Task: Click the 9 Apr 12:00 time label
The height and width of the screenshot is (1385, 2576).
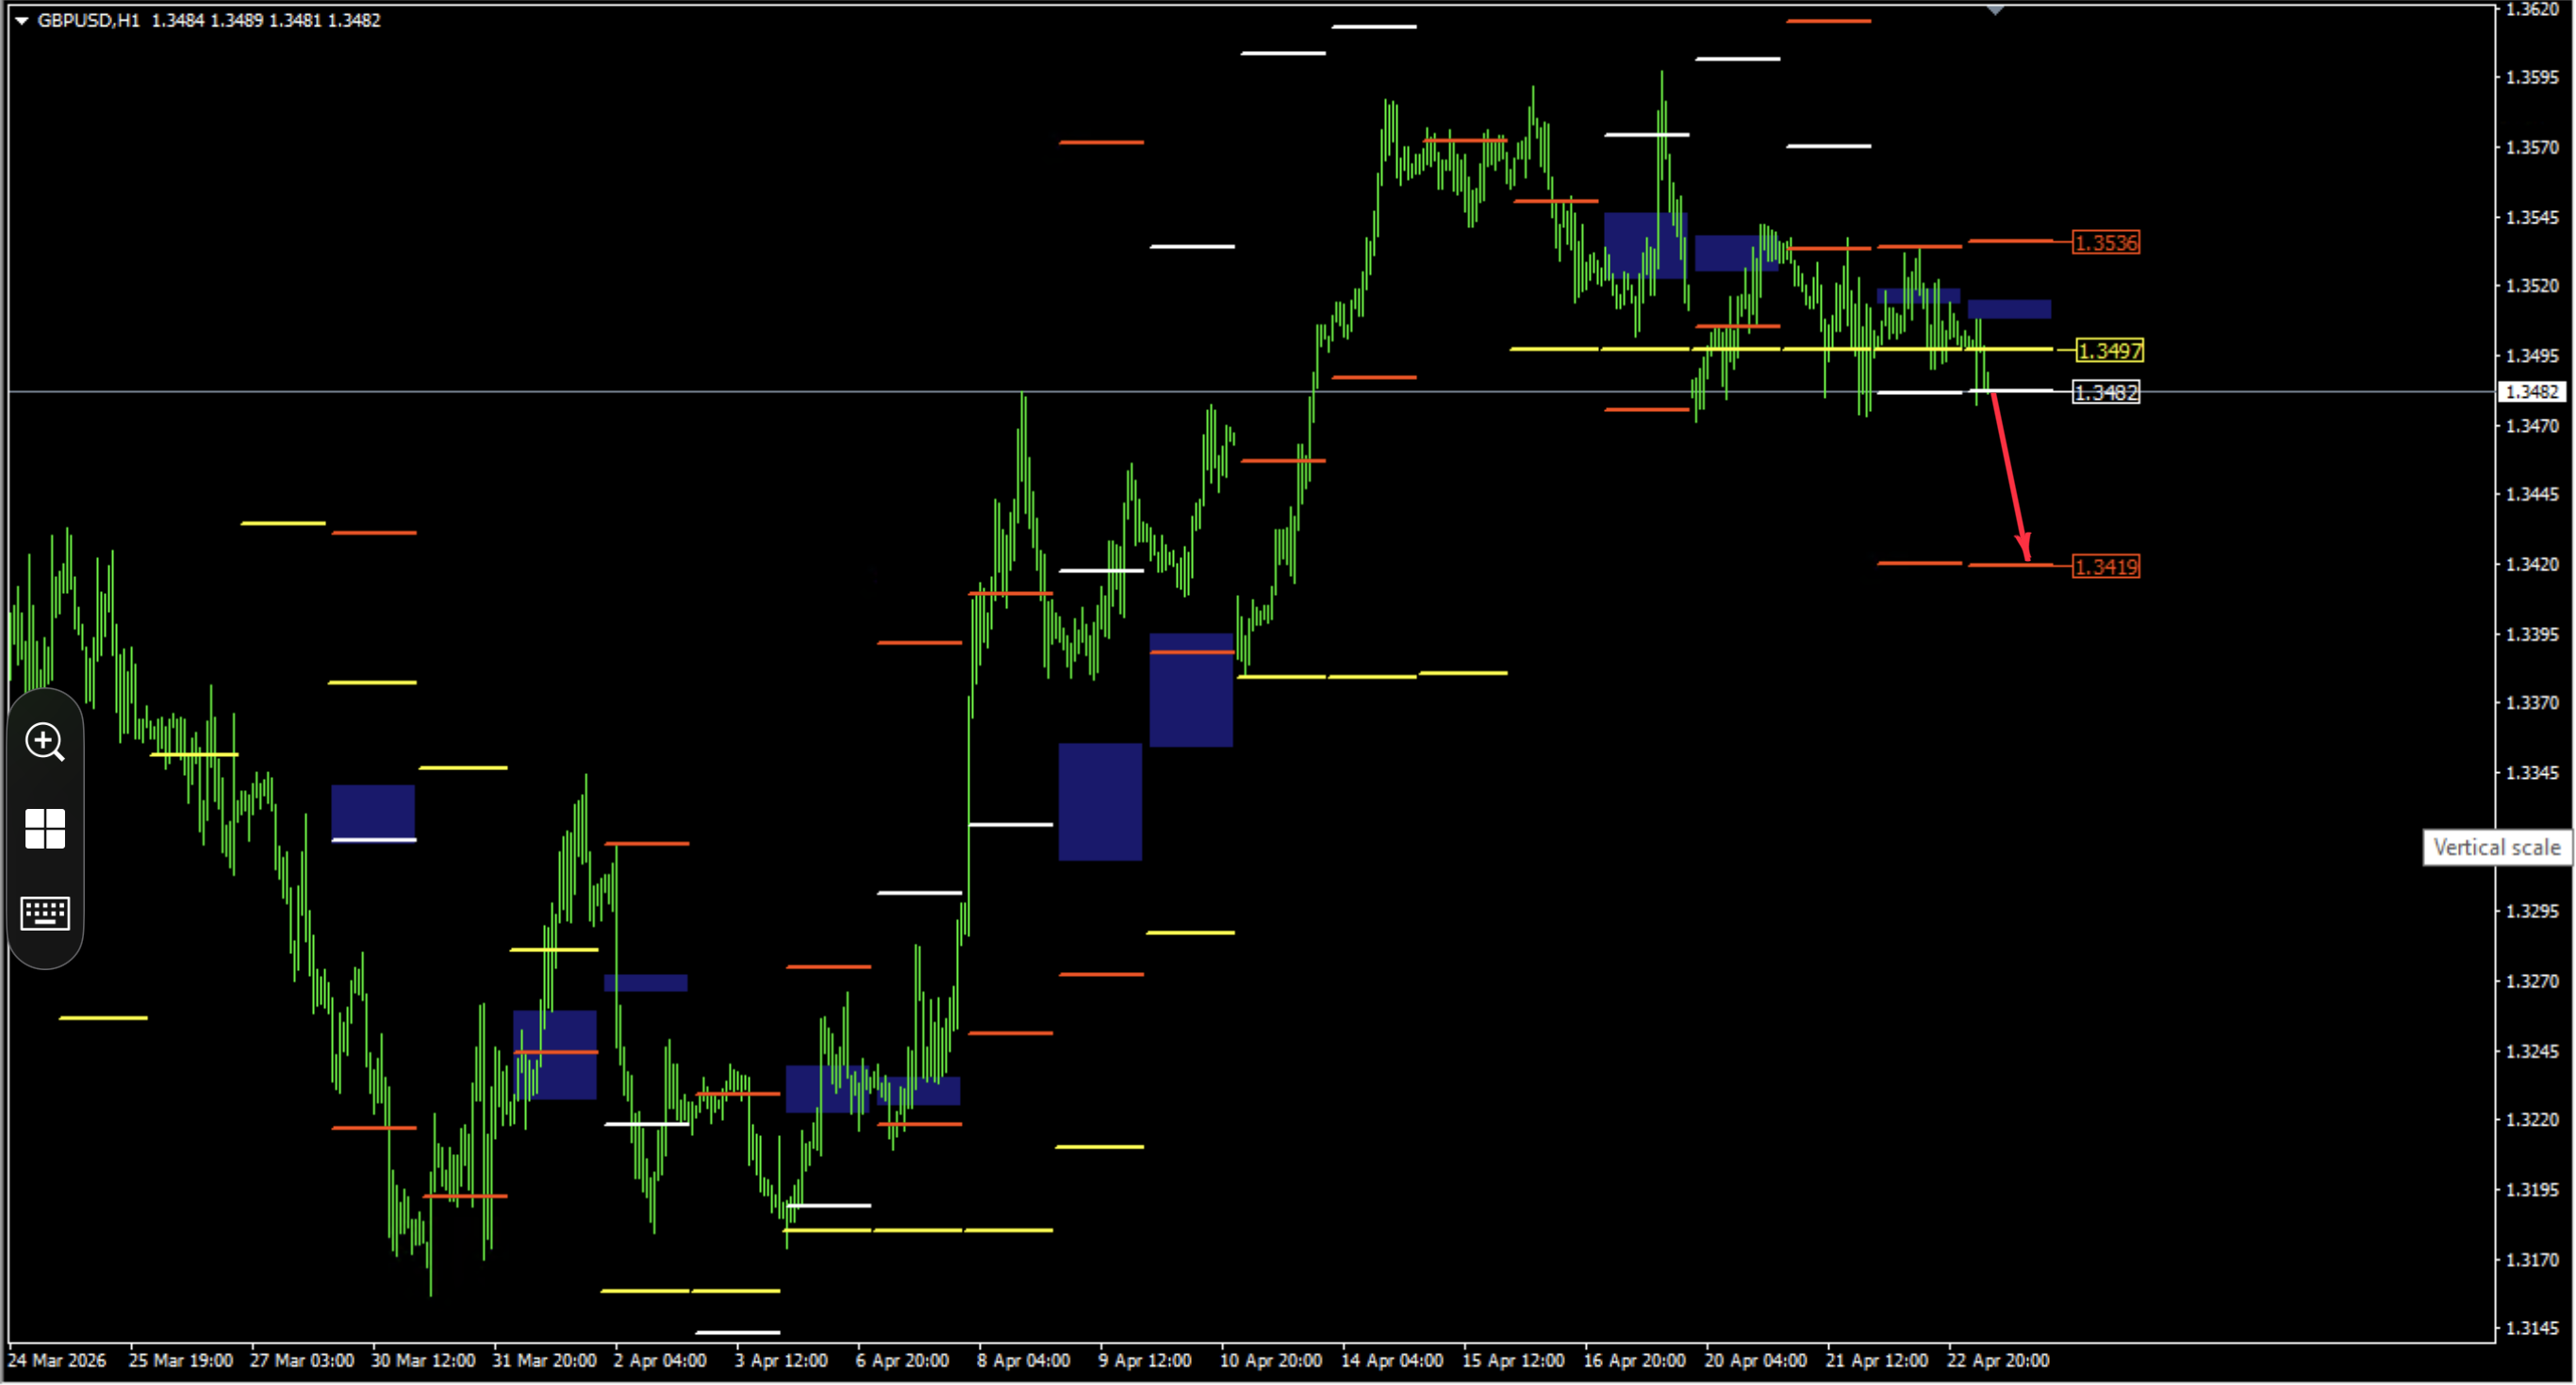Action: (x=1145, y=1362)
